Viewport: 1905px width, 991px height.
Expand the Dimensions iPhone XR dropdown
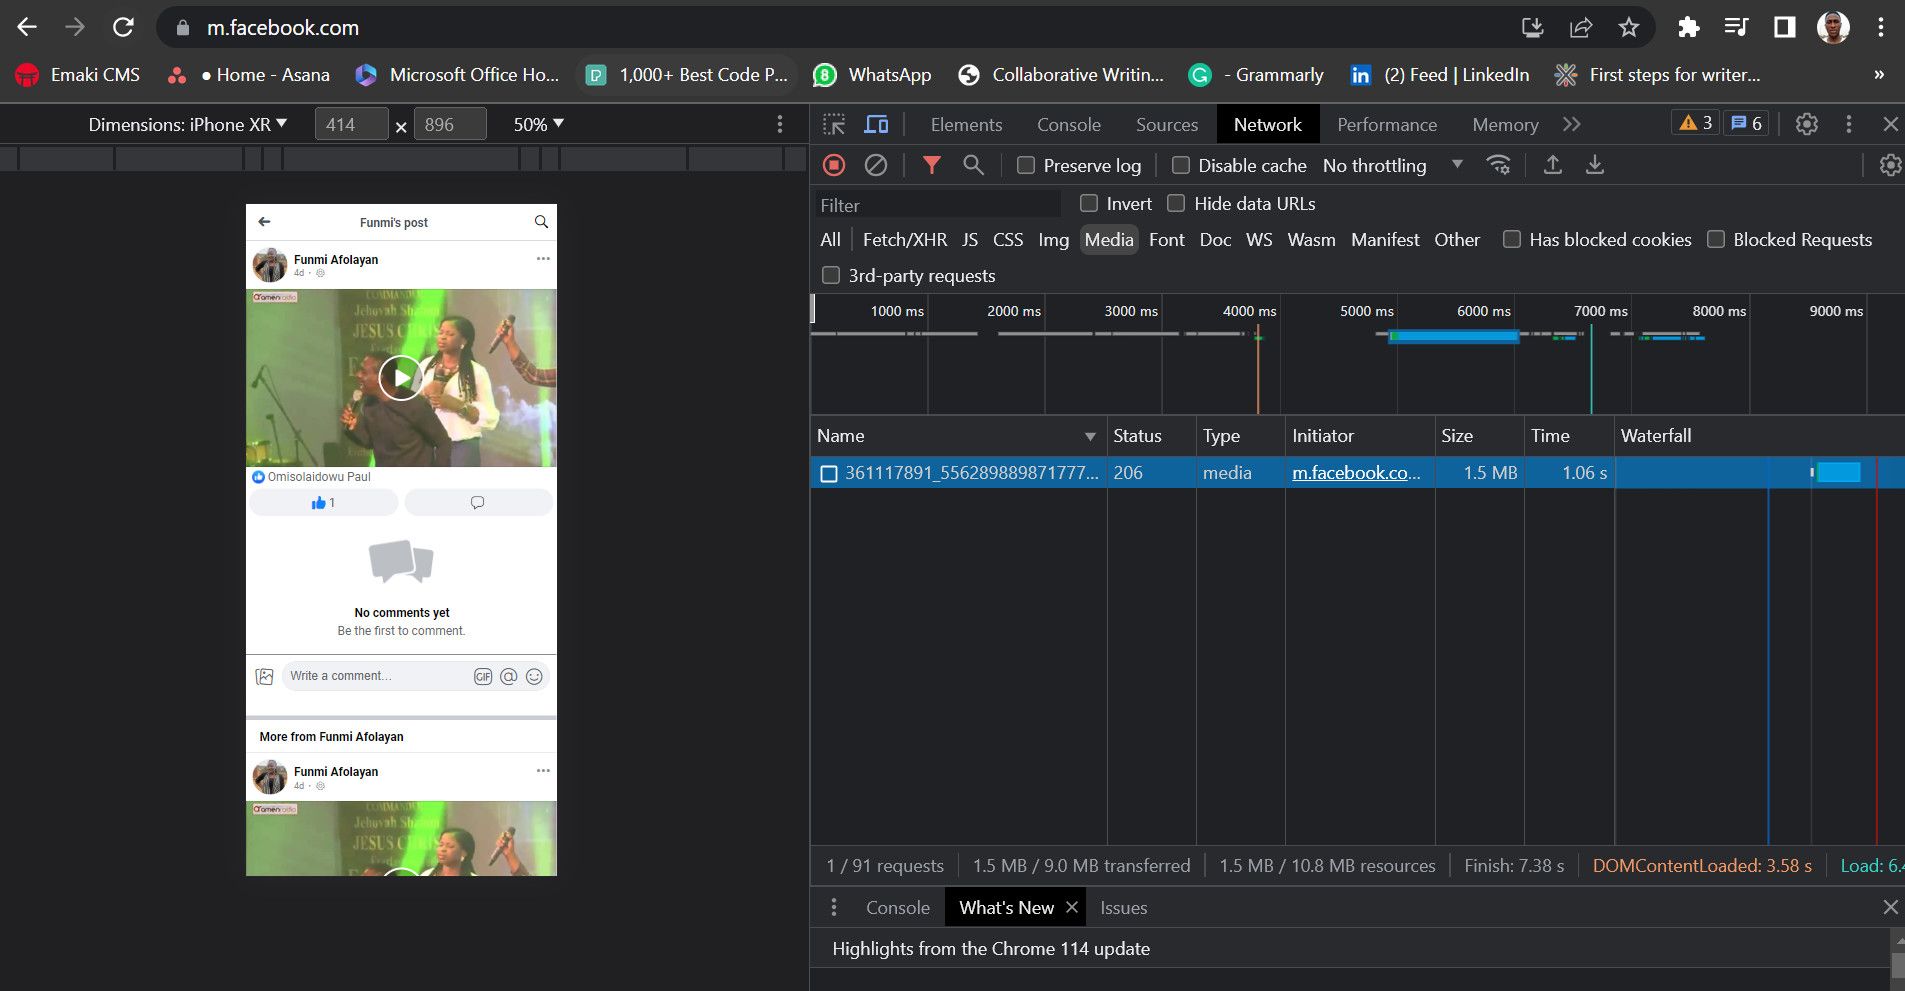(187, 124)
